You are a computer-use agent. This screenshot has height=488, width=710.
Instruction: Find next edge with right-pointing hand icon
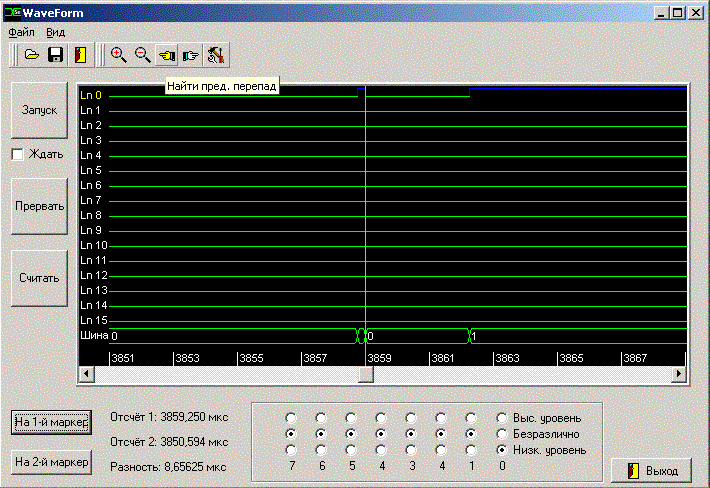[x=191, y=55]
